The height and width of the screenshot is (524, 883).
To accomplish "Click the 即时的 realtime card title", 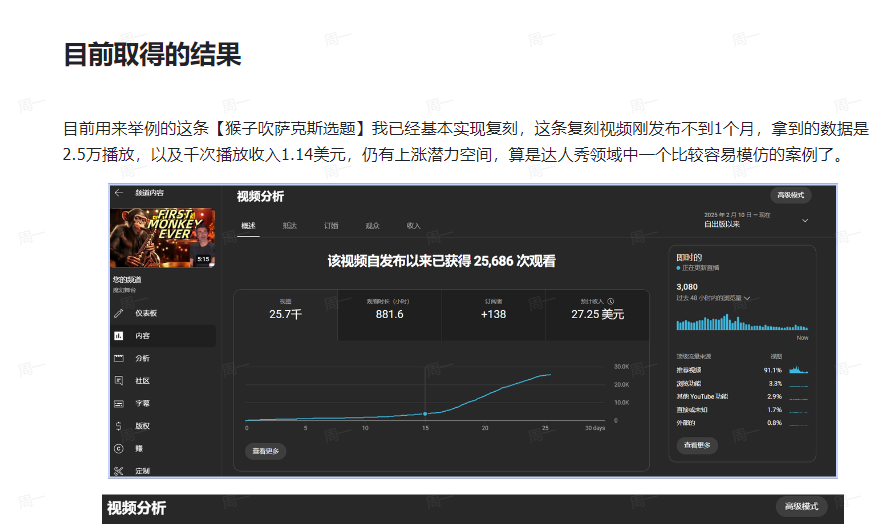I will point(689,257).
